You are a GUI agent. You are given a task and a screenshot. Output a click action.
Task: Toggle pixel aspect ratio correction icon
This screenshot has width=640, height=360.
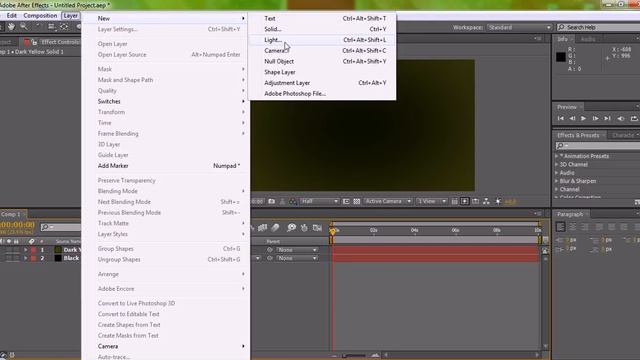pyautogui.click(x=454, y=201)
